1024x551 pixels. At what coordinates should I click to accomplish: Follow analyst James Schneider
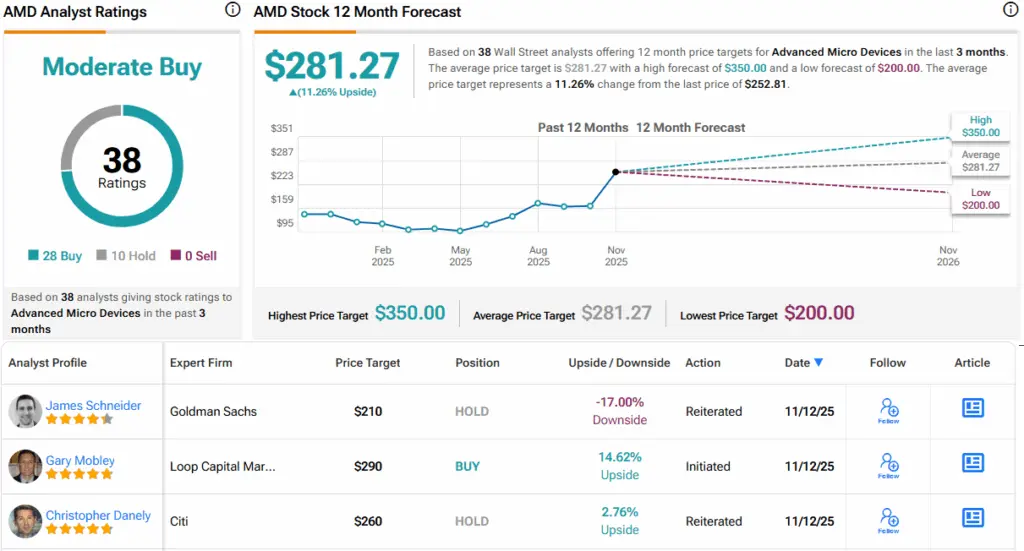click(x=888, y=409)
